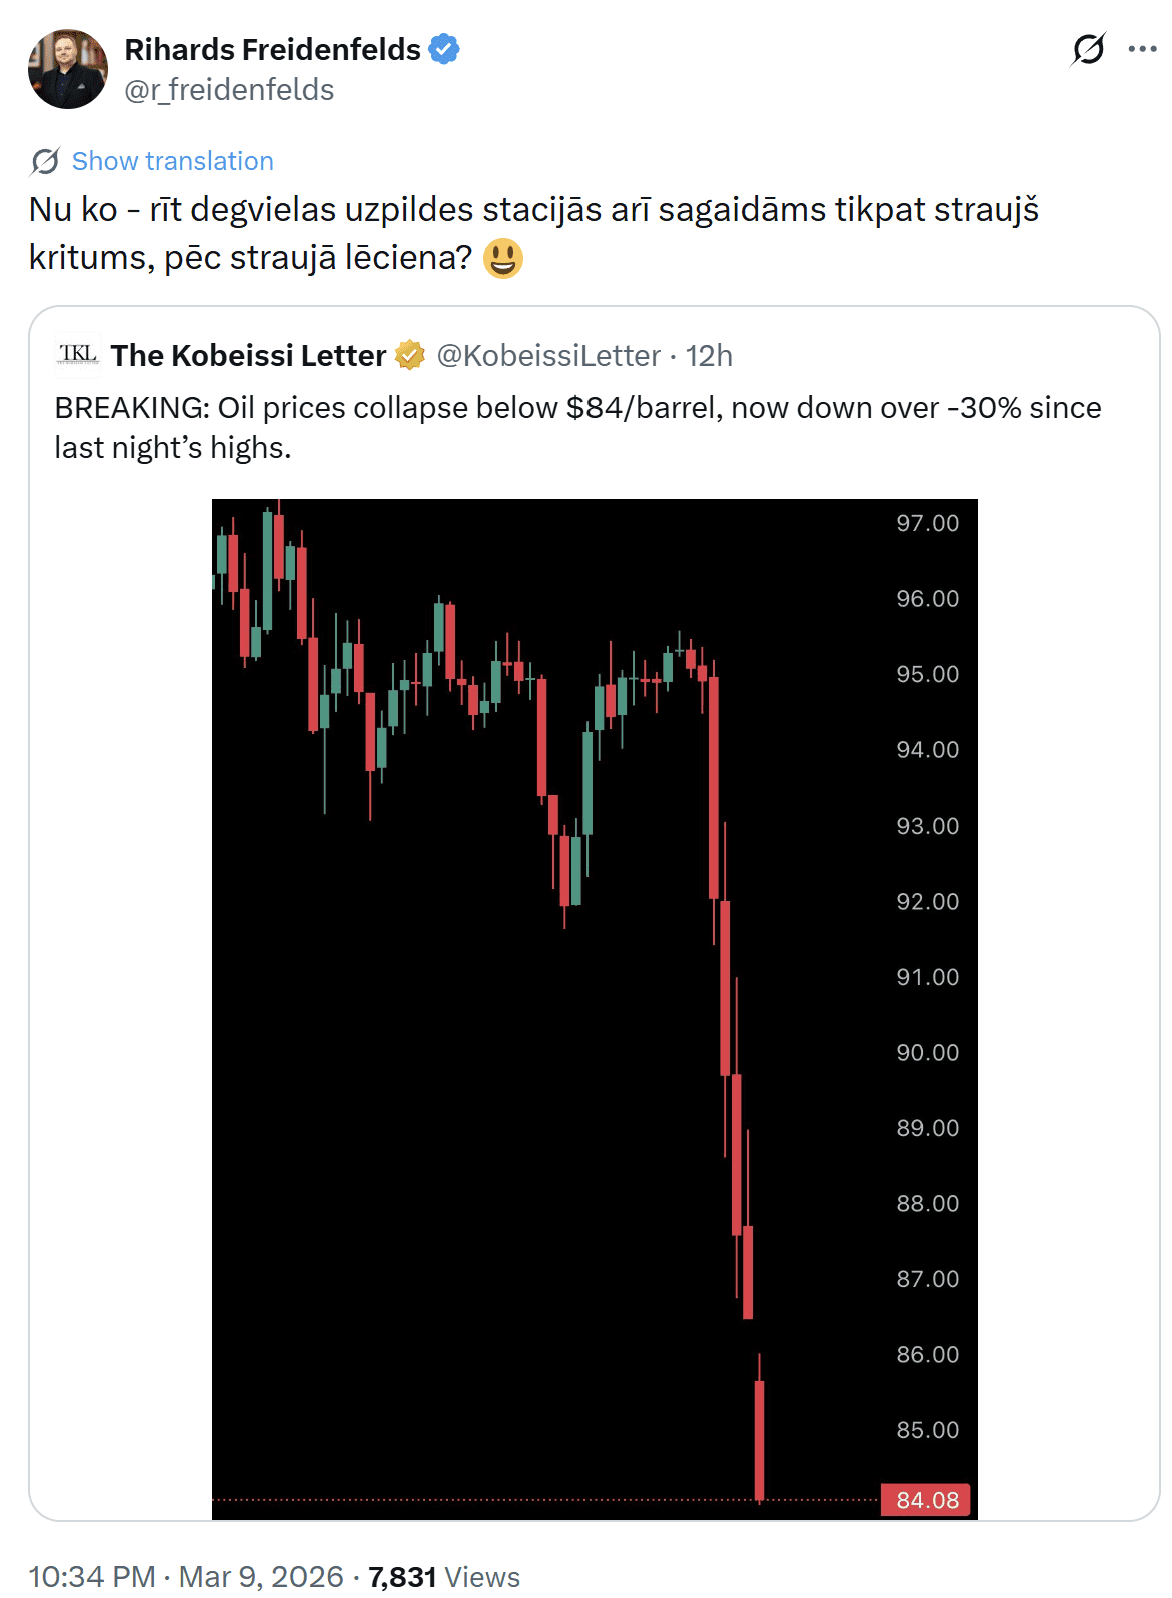Open the TKL logo avatar

point(78,355)
